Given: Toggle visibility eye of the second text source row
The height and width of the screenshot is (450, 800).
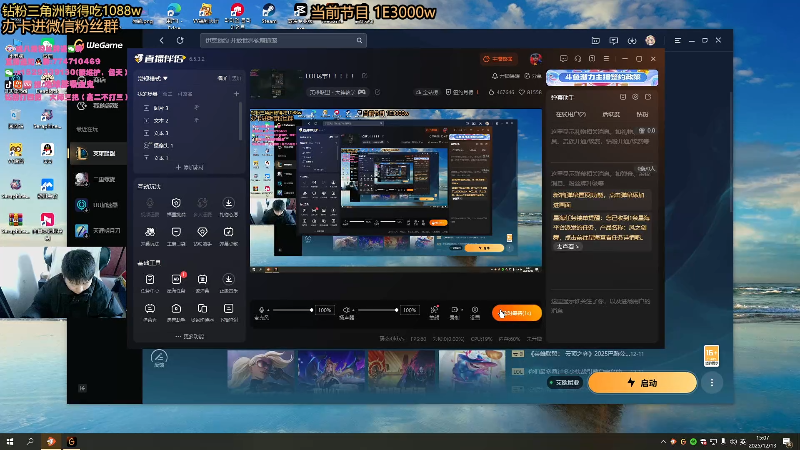Looking at the screenshot, I should click(x=196, y=120).
